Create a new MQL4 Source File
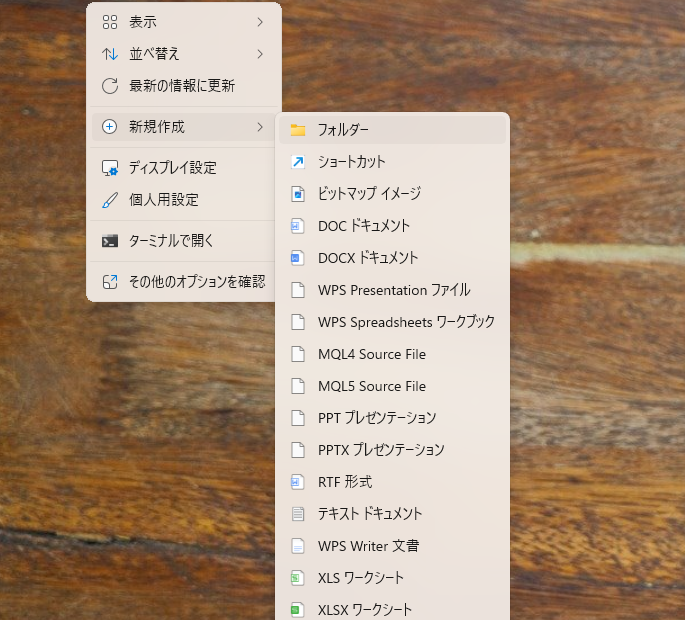 392,354
